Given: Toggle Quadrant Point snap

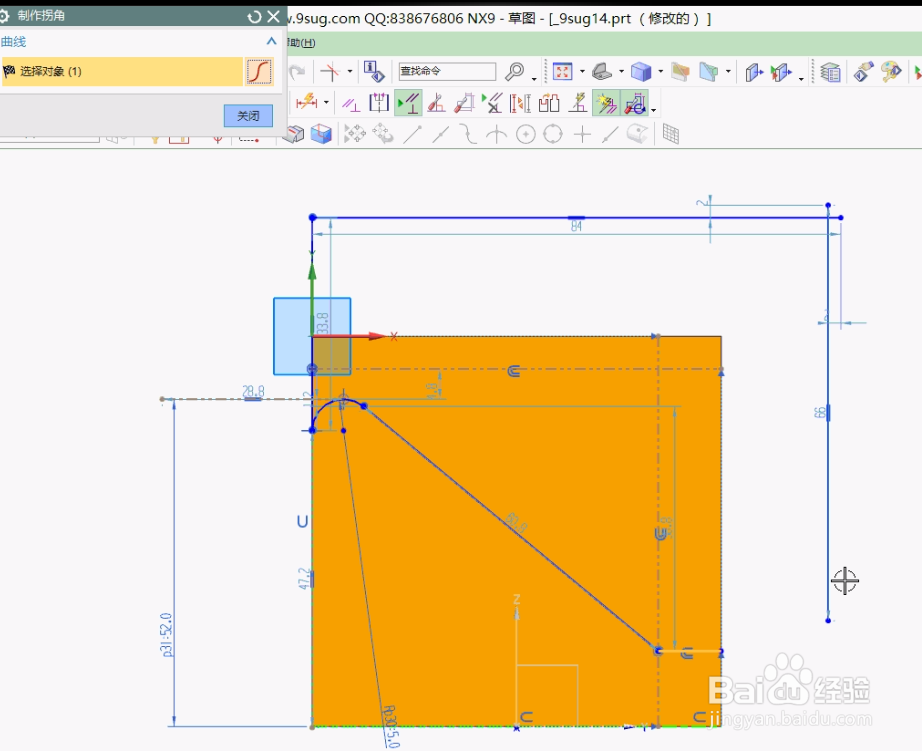Looking at the screenshot, I should (x=553, y=135).
